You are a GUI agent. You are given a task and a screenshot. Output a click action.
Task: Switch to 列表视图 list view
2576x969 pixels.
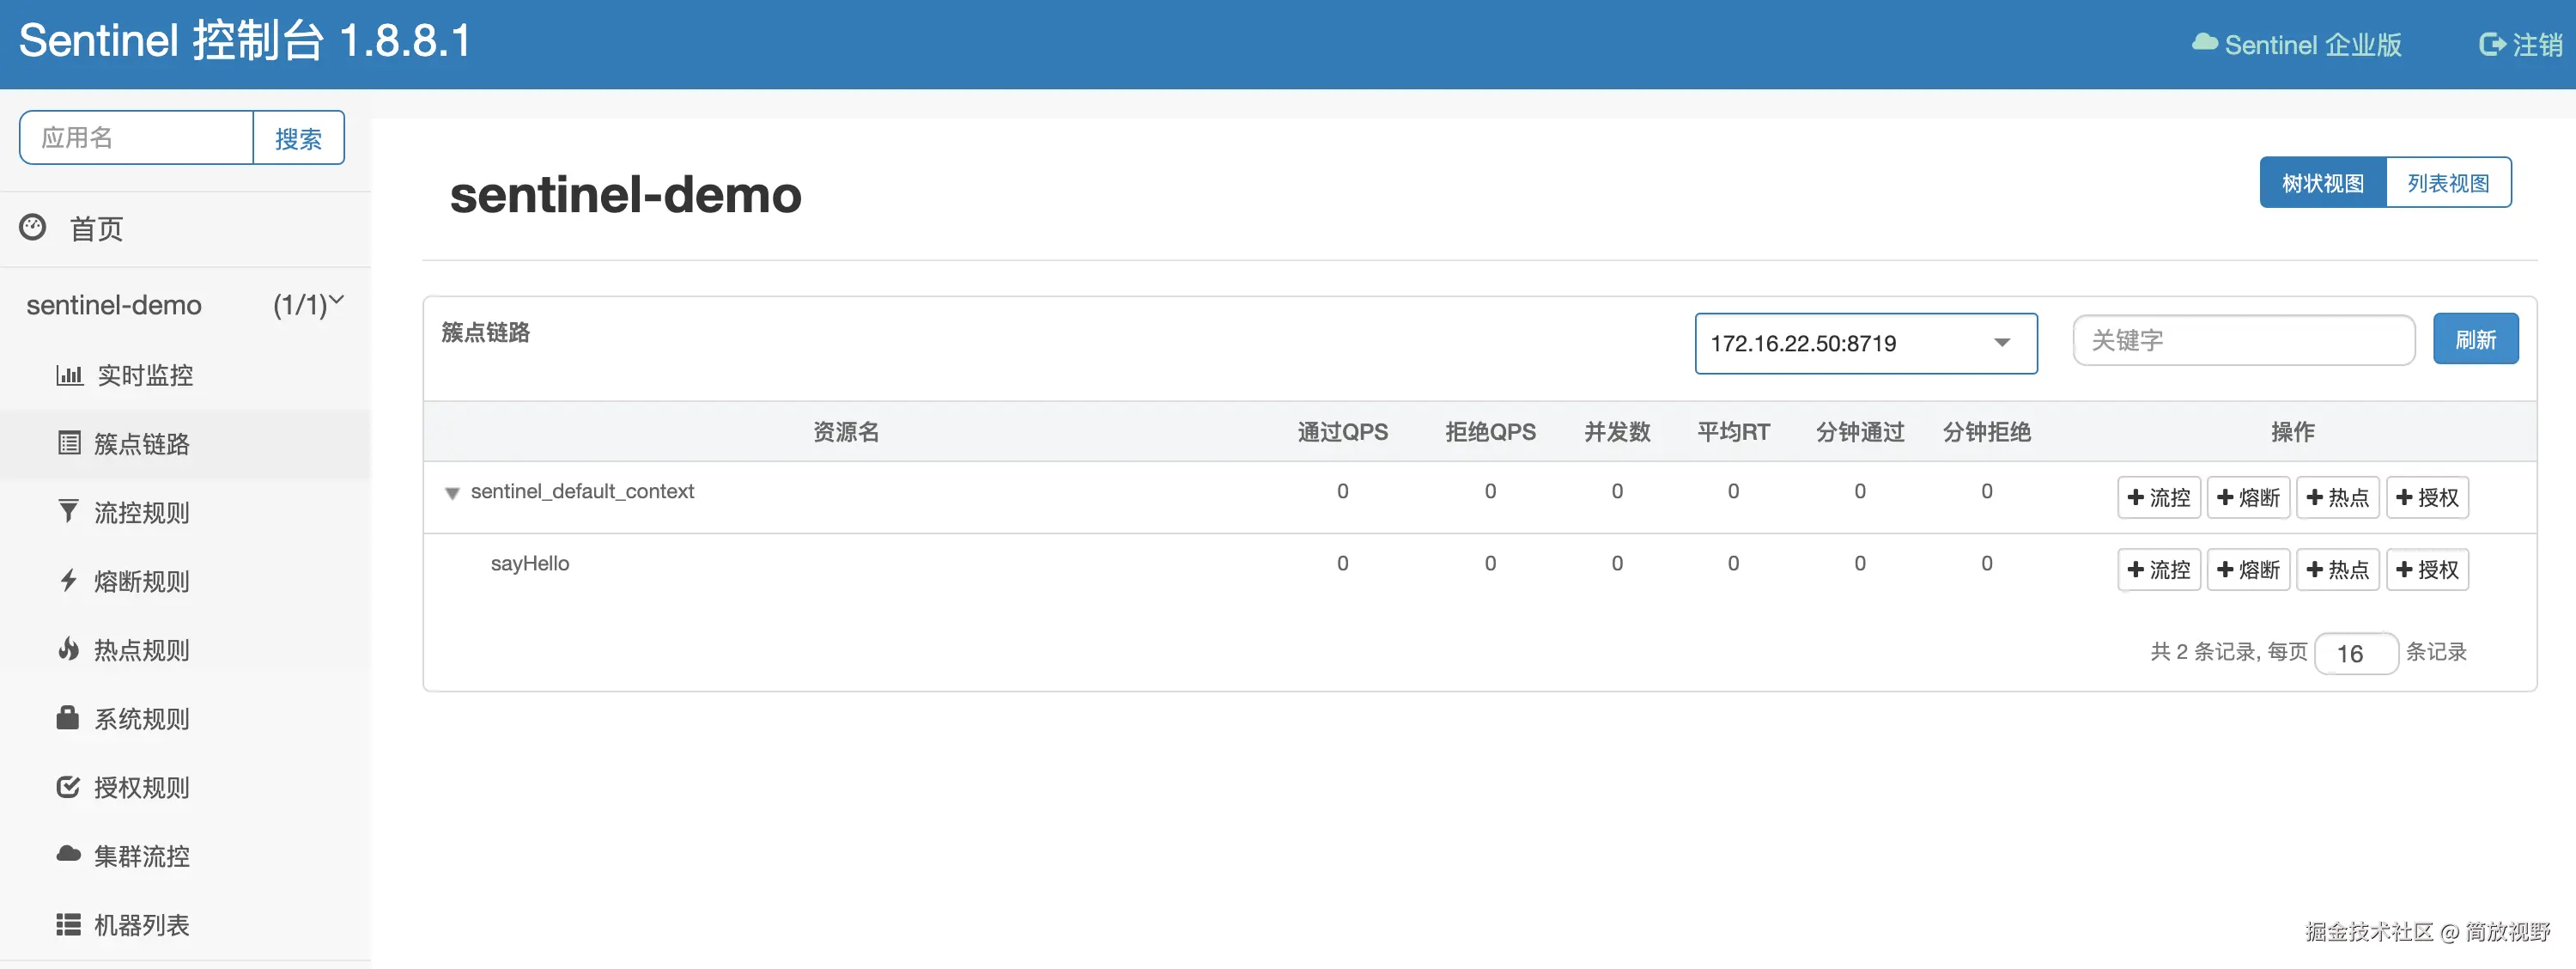coord(2447,183)
